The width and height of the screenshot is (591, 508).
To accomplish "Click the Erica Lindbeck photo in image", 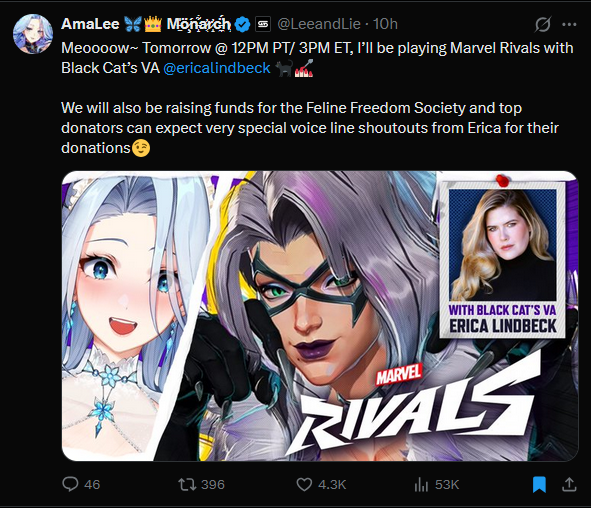I will (503, 245).
